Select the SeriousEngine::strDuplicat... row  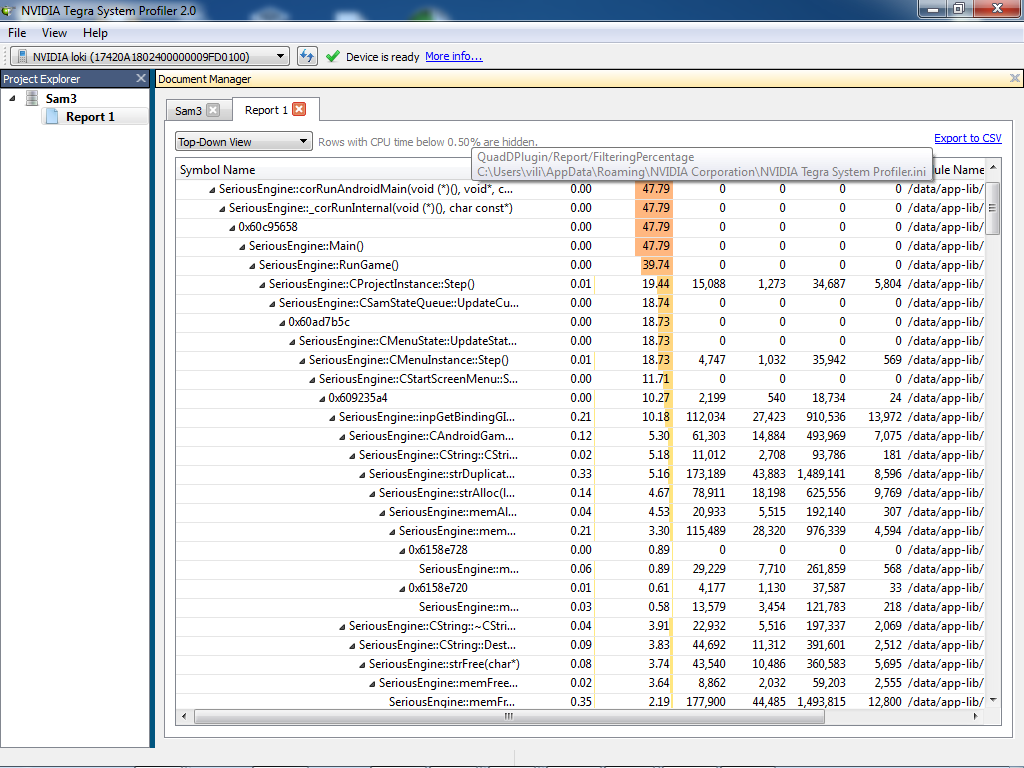click(x=580, y=473)
